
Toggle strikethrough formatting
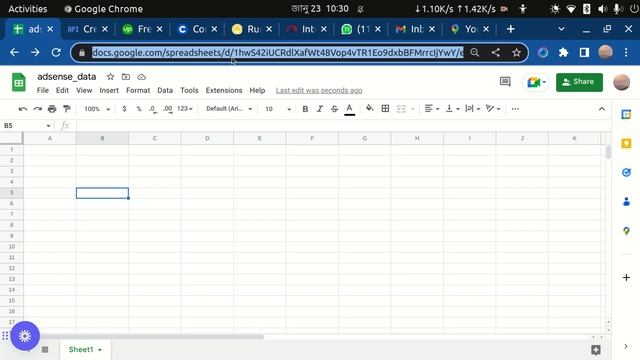pos(334,109)
